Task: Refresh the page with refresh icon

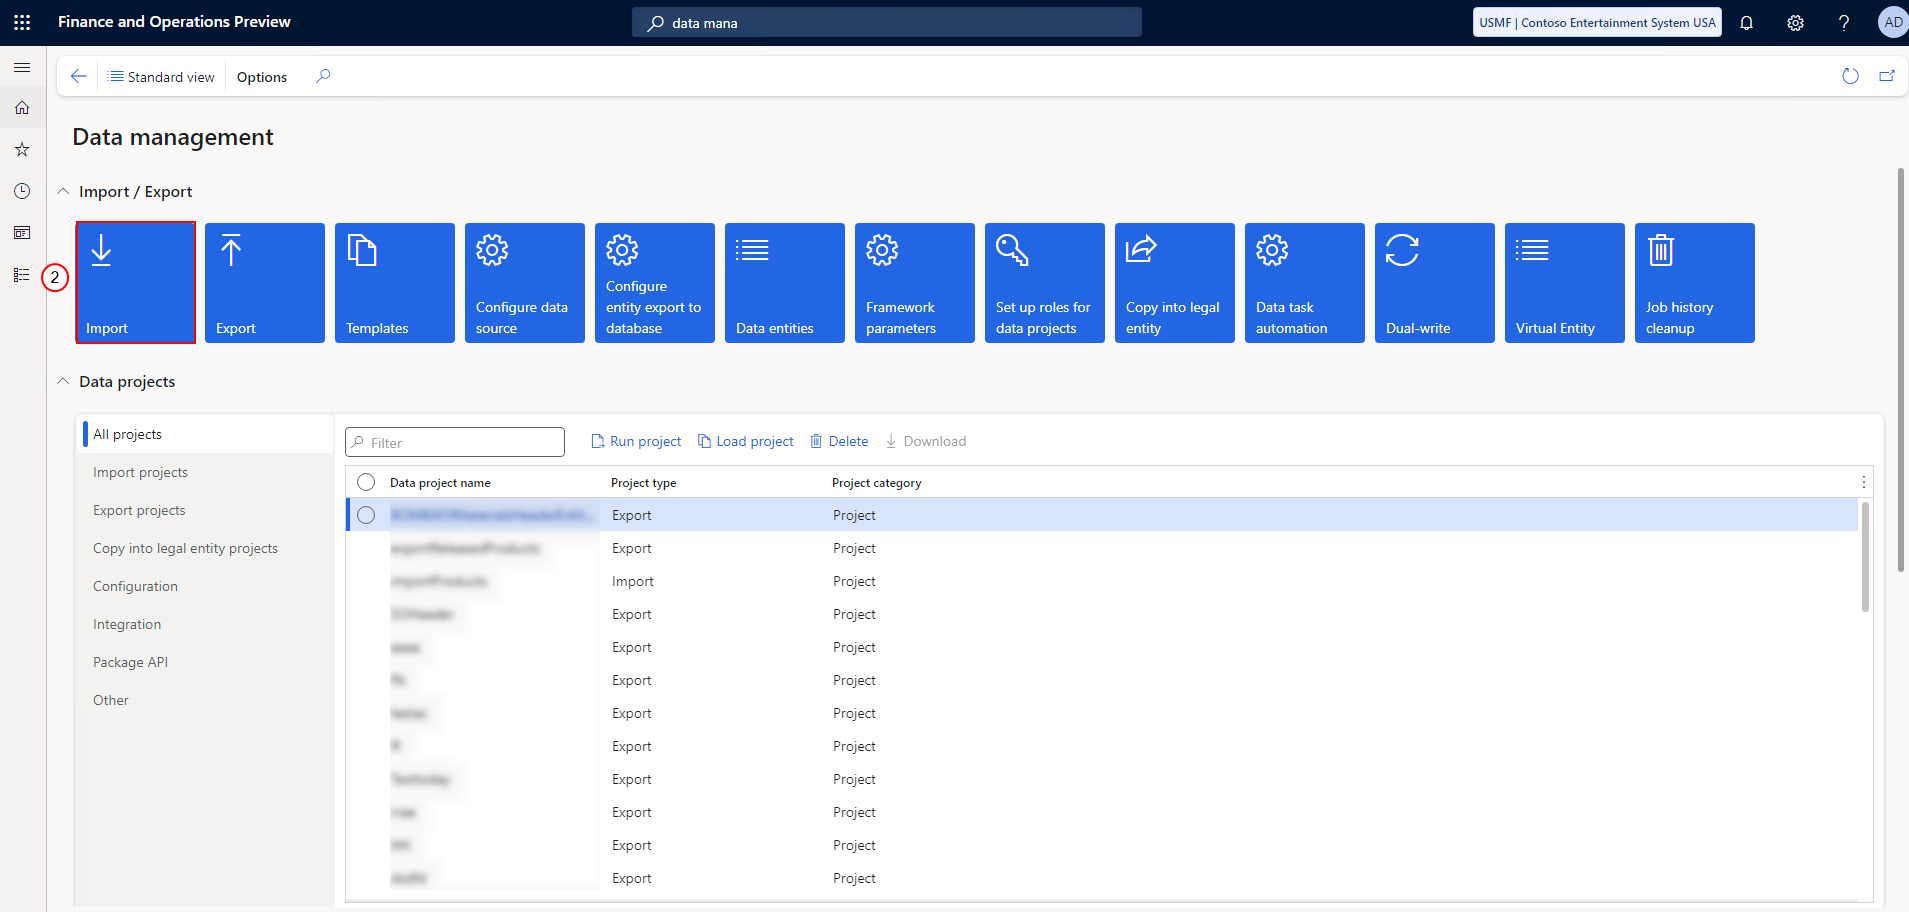Action: (x=1850, y=76)
